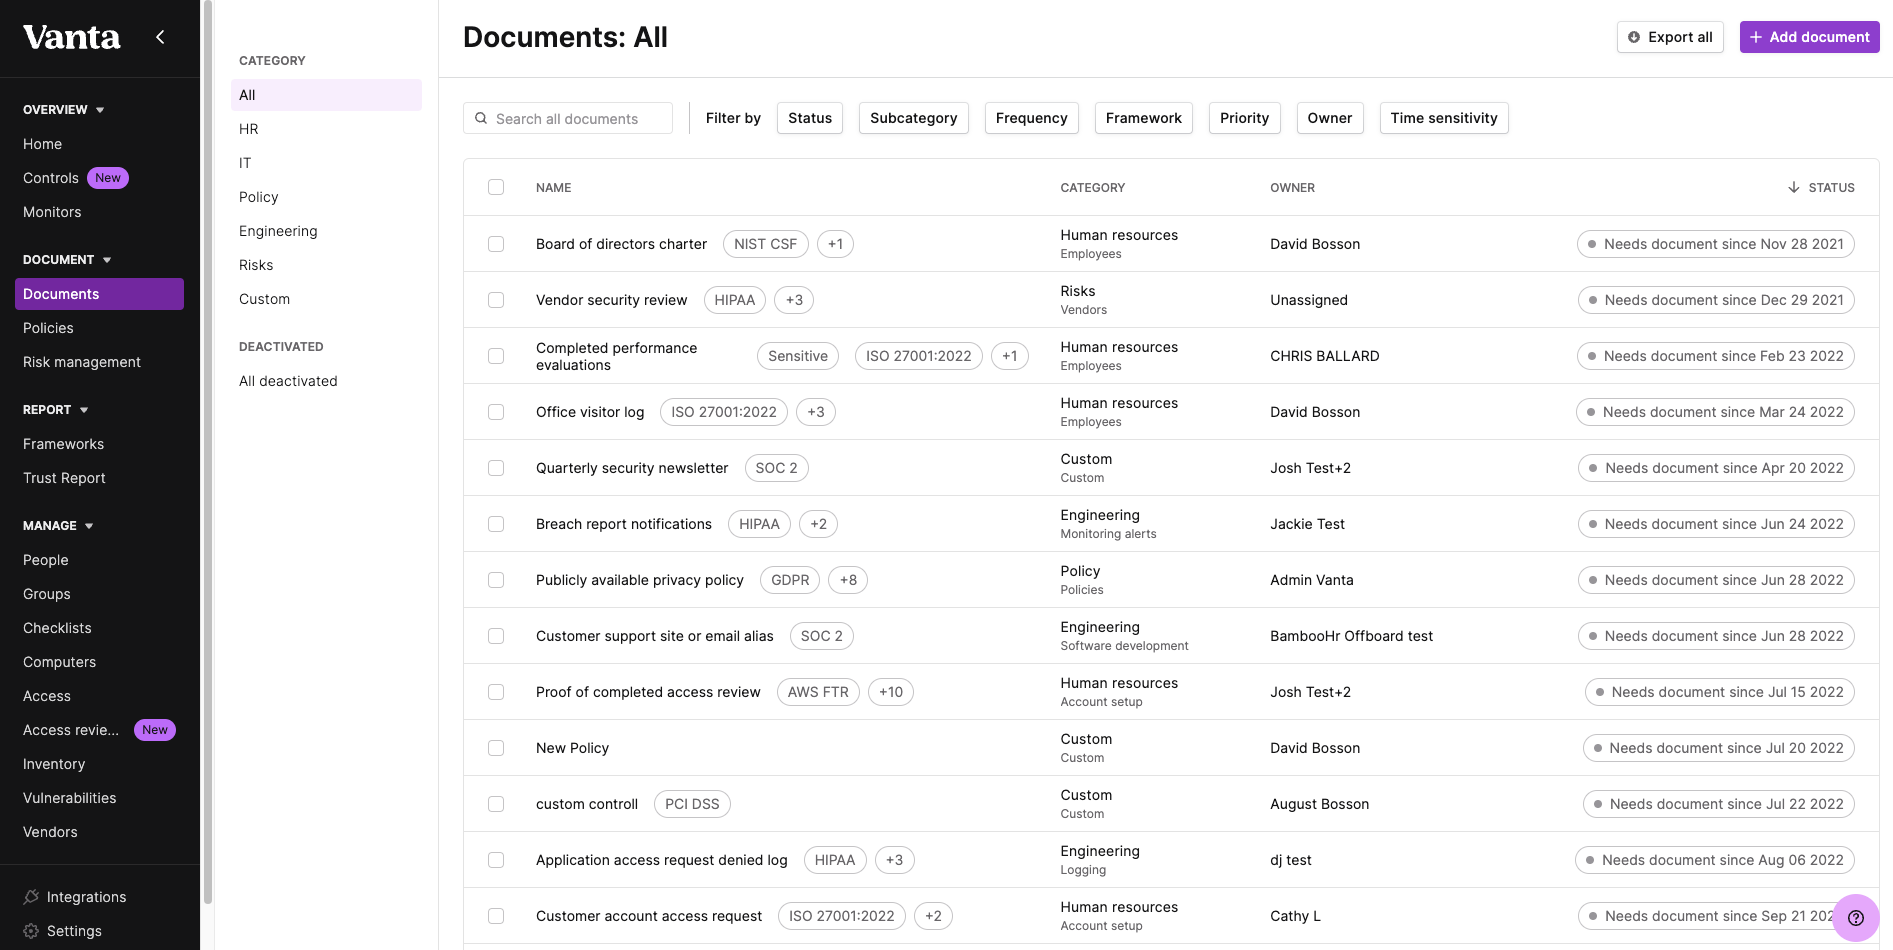Click the sidebar vertical scrollbar
The image size is (1893, 950).
tap(208, 452)
